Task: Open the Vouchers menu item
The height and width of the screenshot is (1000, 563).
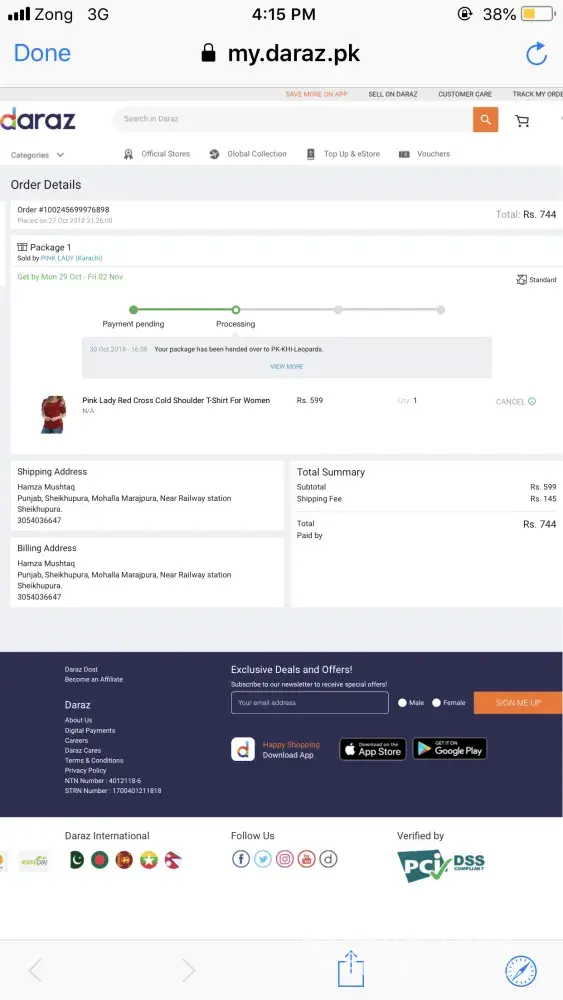Action: [425, 154]
